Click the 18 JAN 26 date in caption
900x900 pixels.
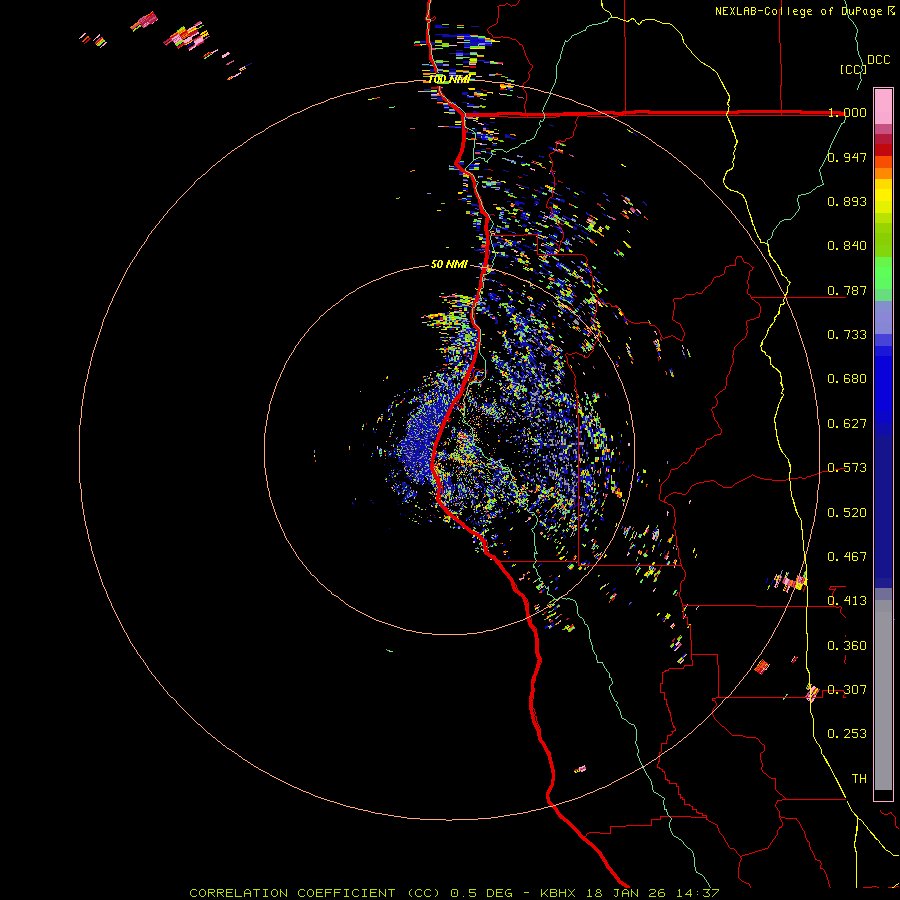coord(627,893)
